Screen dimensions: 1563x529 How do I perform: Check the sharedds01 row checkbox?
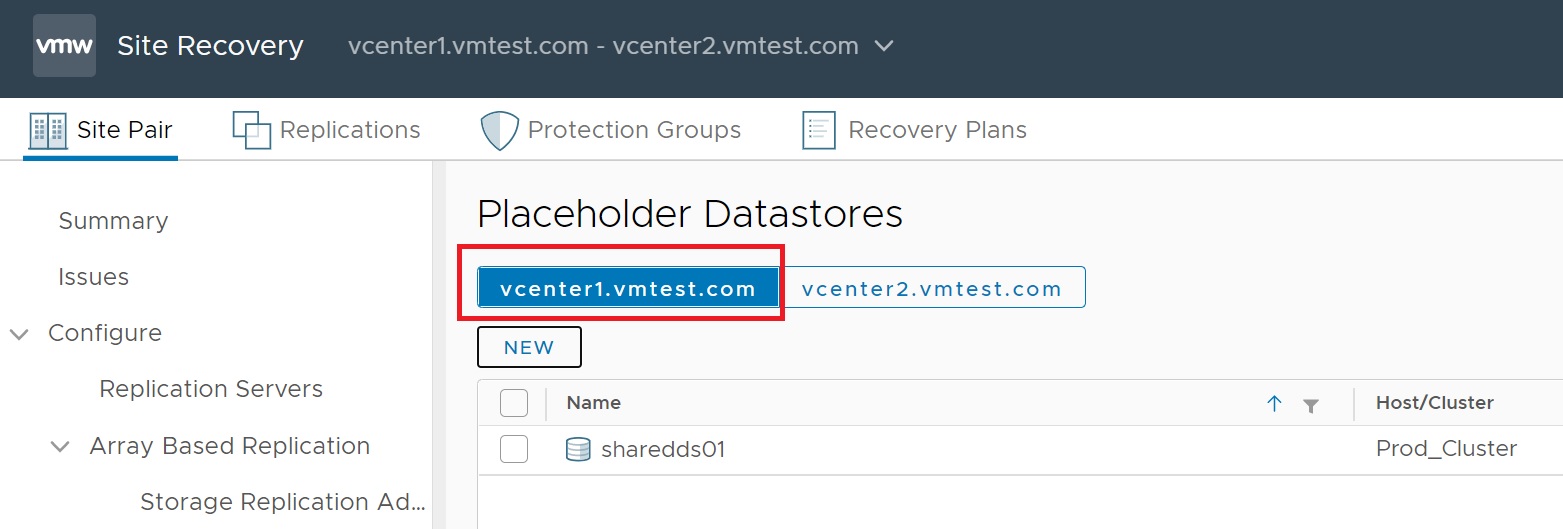(514, 450)
